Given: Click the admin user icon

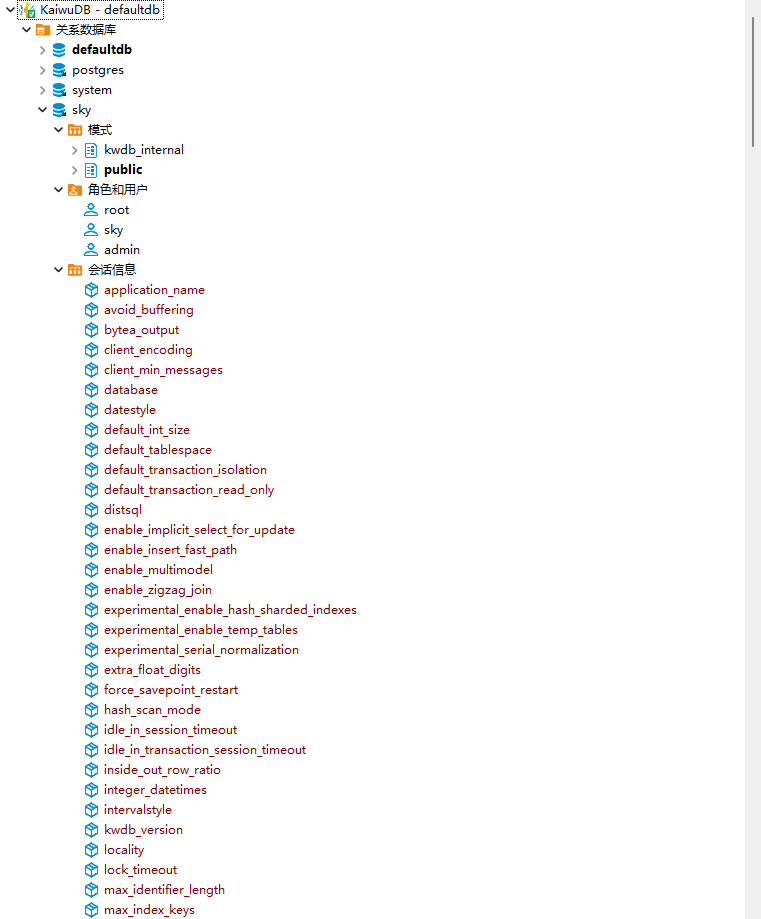Looking at the screenshot, I should click(x=91, y=250).
